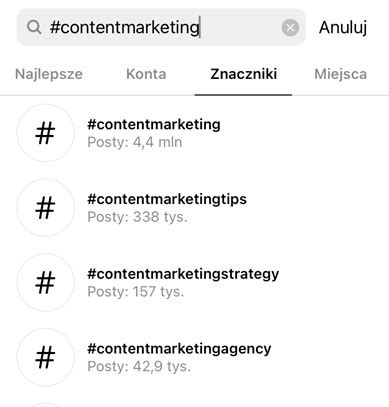Select the Posty: 157 tys. count text

coord(136,292)
